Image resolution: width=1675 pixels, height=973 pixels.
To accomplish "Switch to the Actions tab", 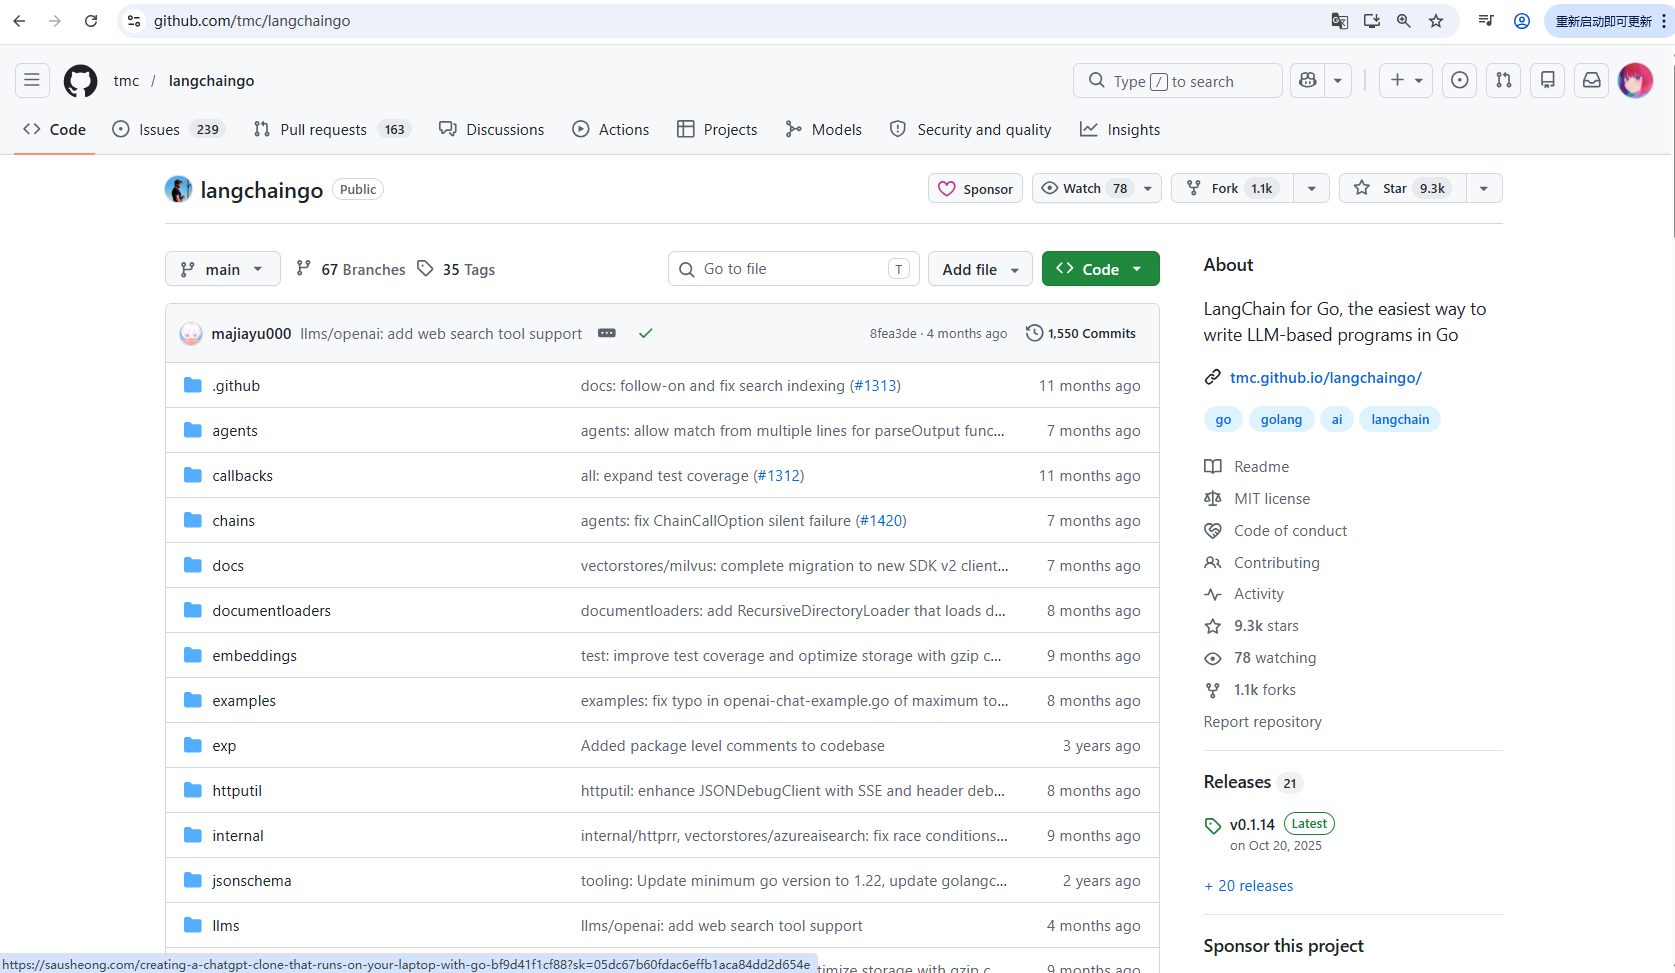I will point(611,130).
